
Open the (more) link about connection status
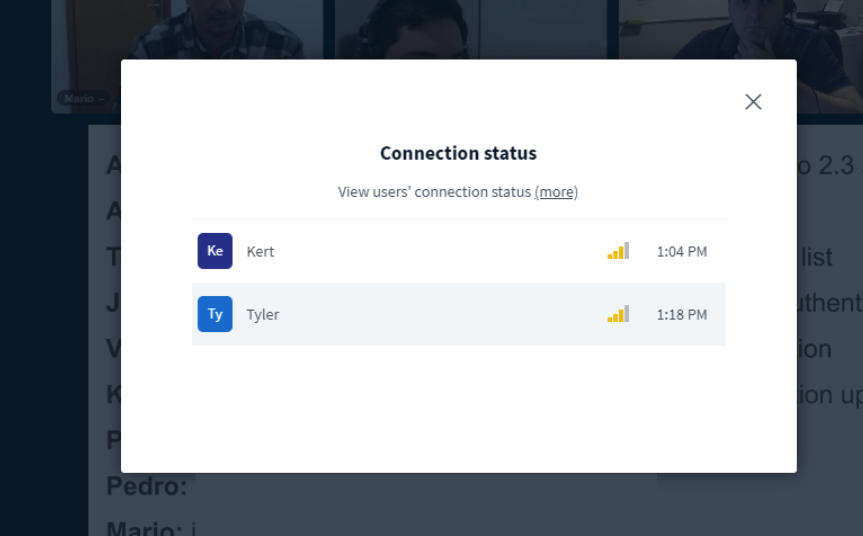[556, 192]
